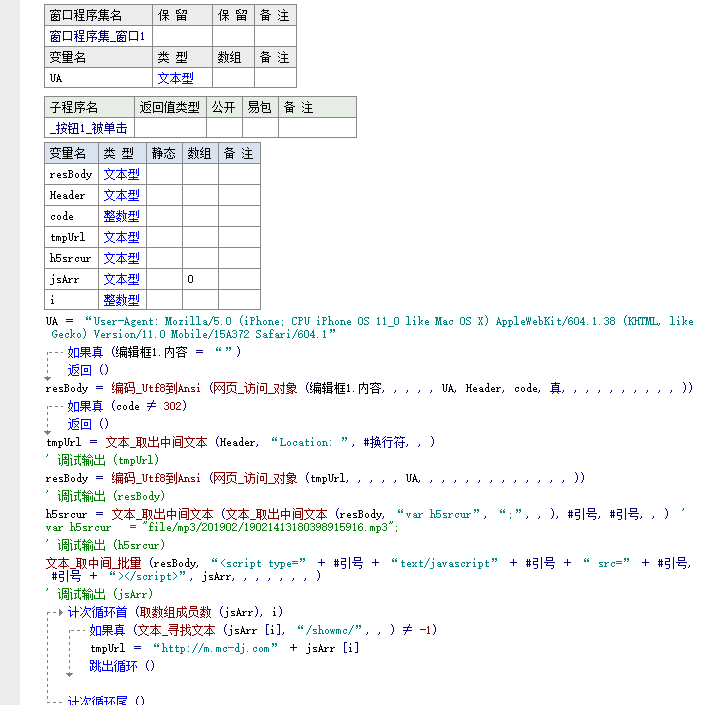Click the 窗口程序集_窗口1 name cell
This screenshot has height=705, width=708.
[98, 36]
